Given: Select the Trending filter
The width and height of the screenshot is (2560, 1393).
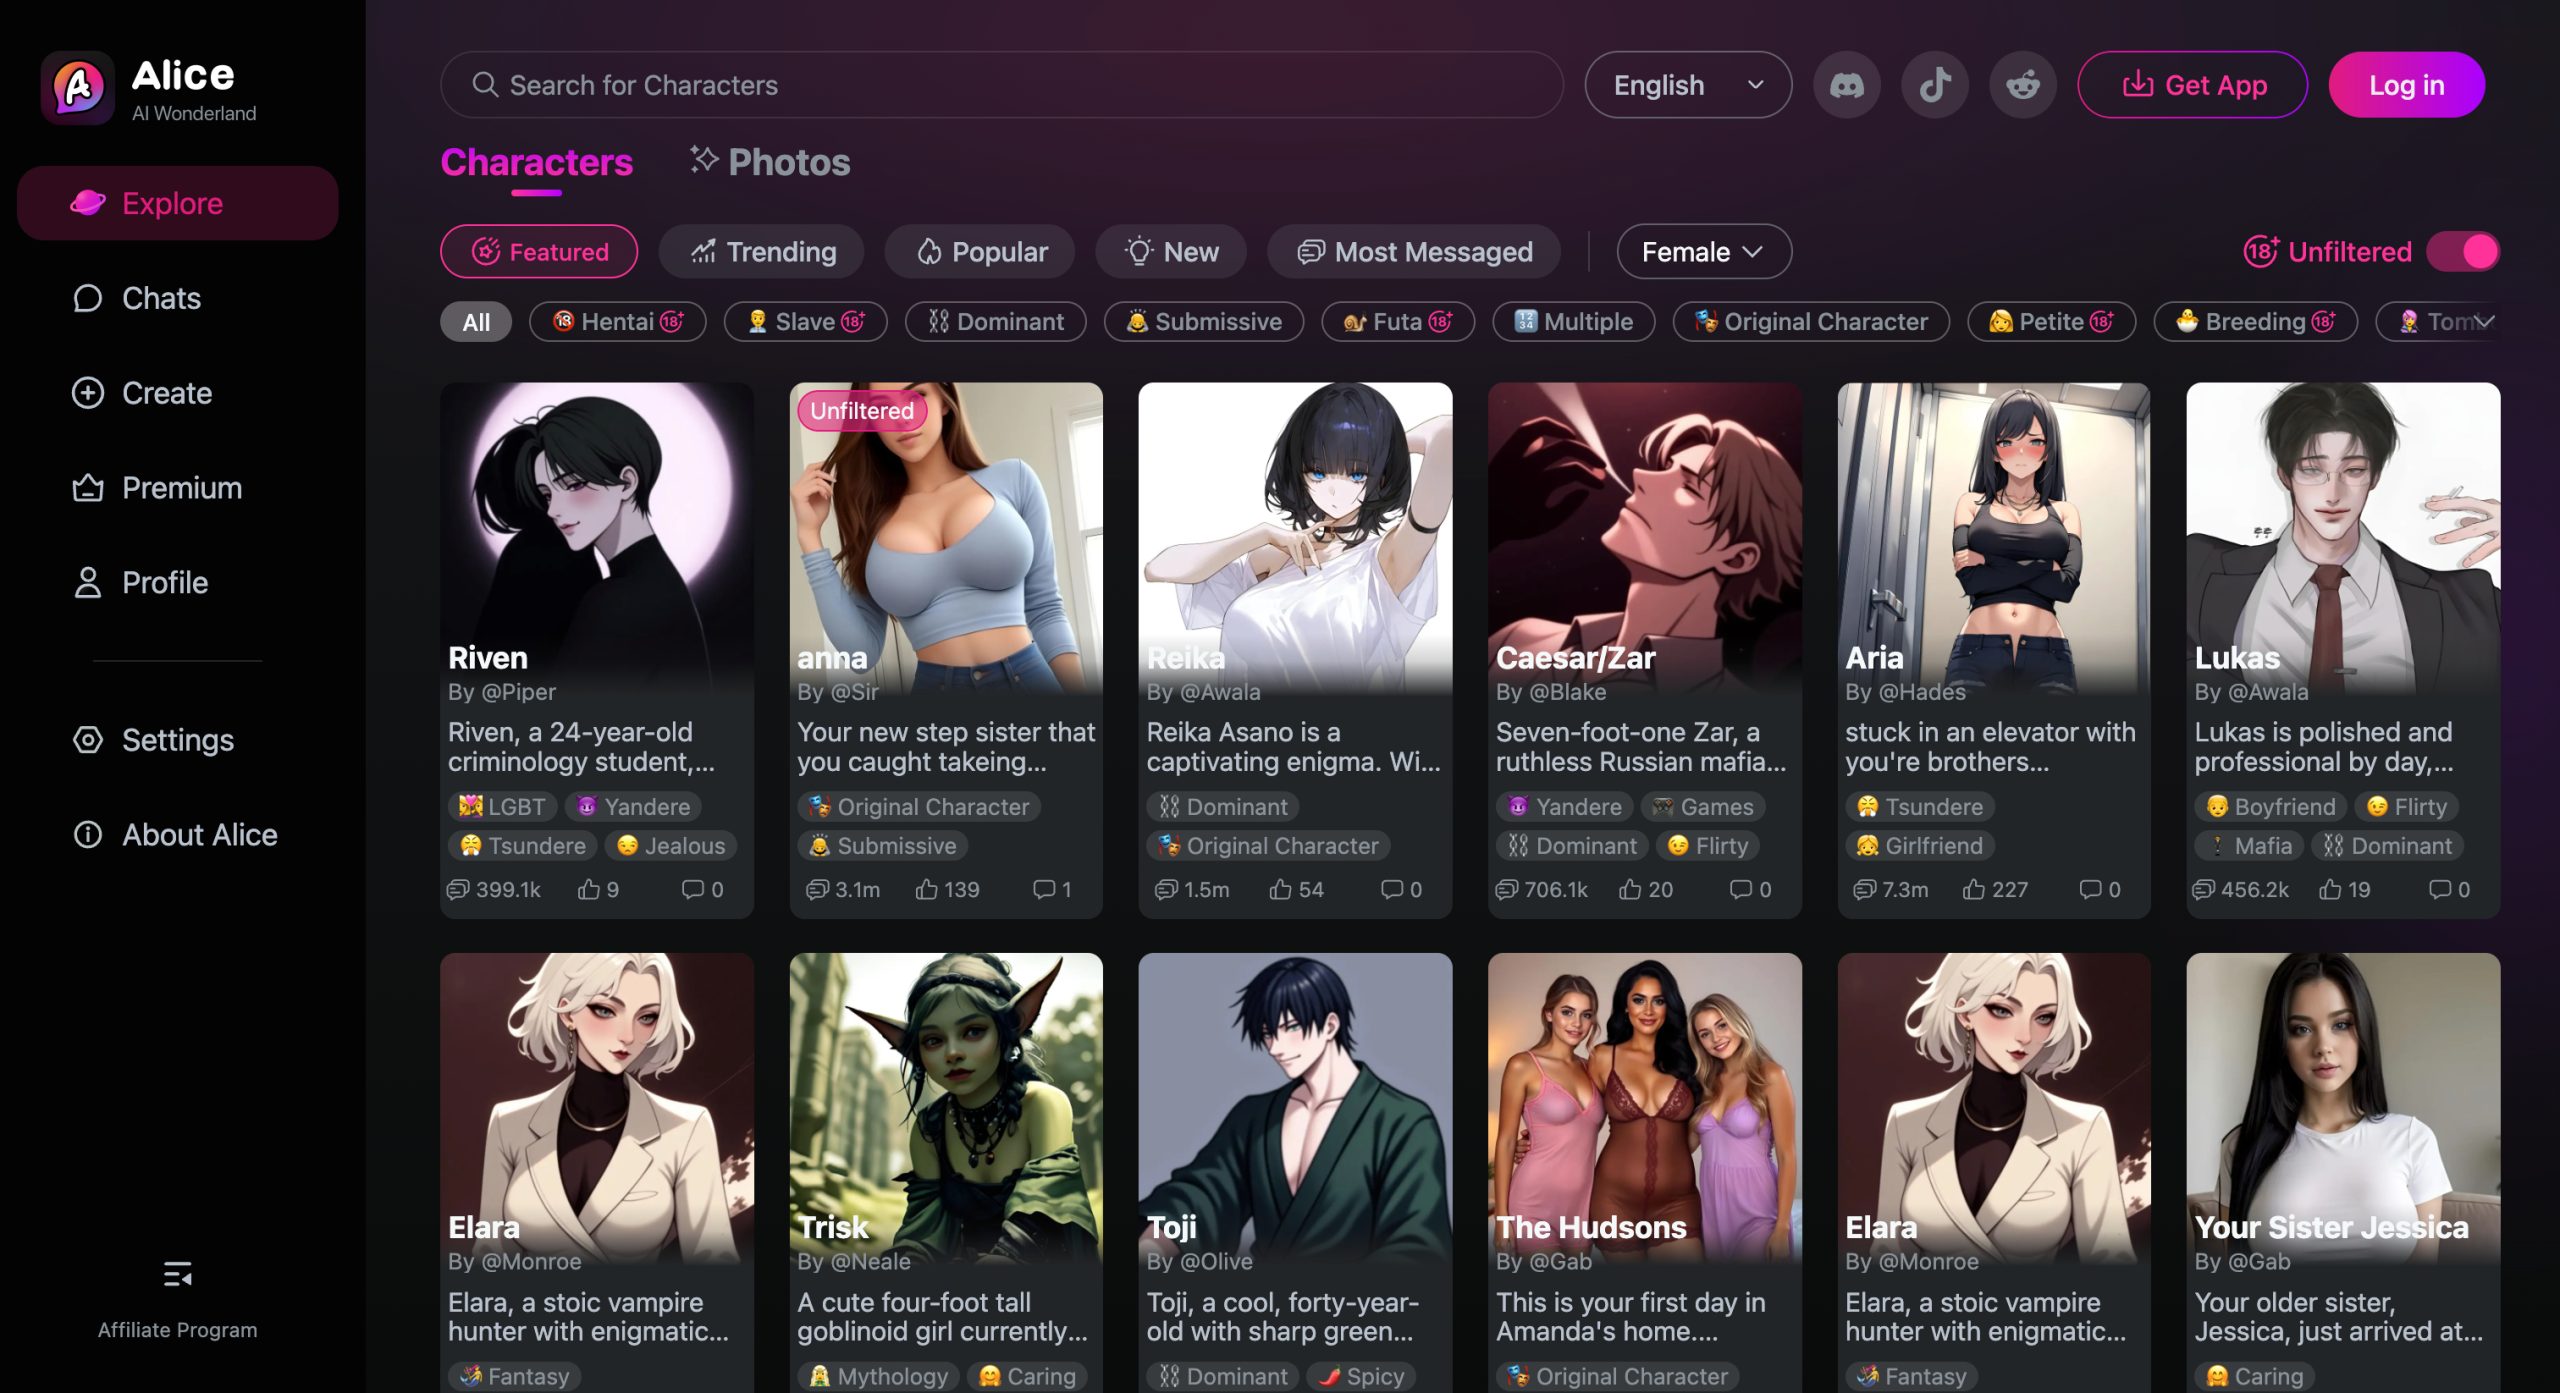Looking at the screenshot, I should 762,252.
